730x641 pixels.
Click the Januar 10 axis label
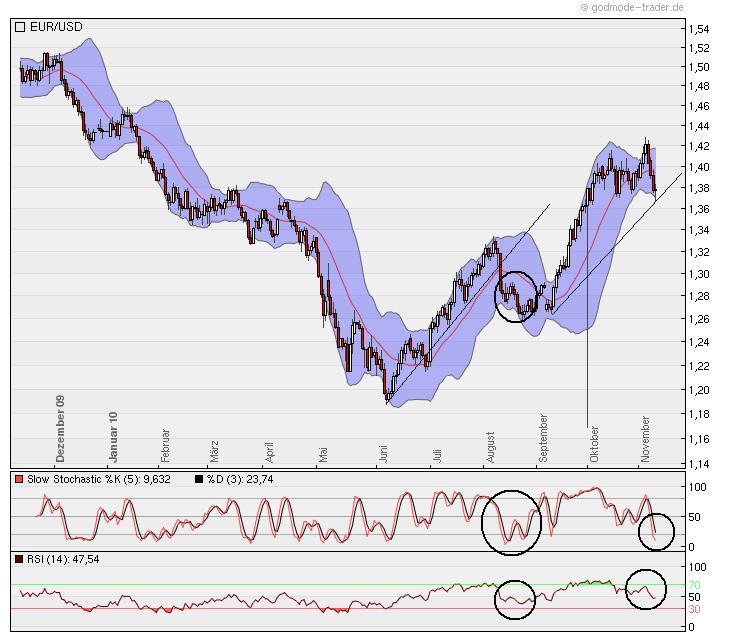pyautogui.click(x=113, y=437)
